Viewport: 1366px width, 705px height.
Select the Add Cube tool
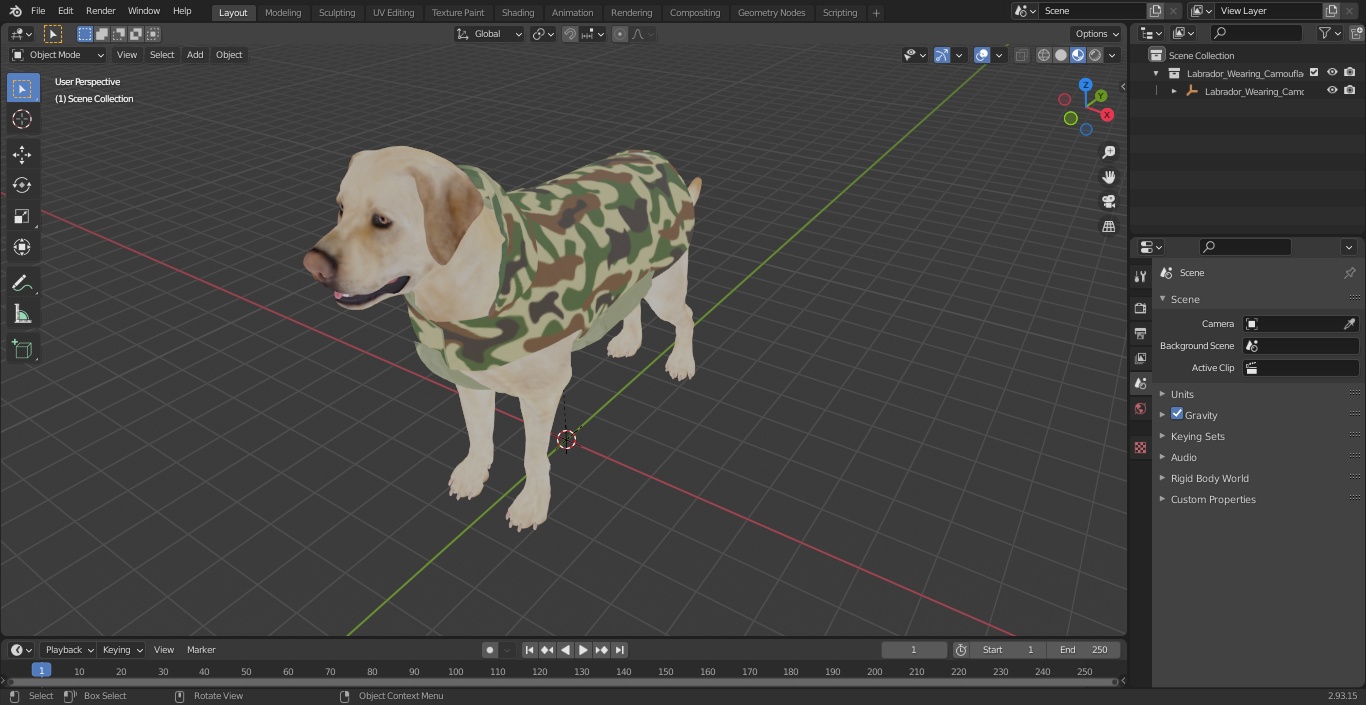[x=22, y=350]
